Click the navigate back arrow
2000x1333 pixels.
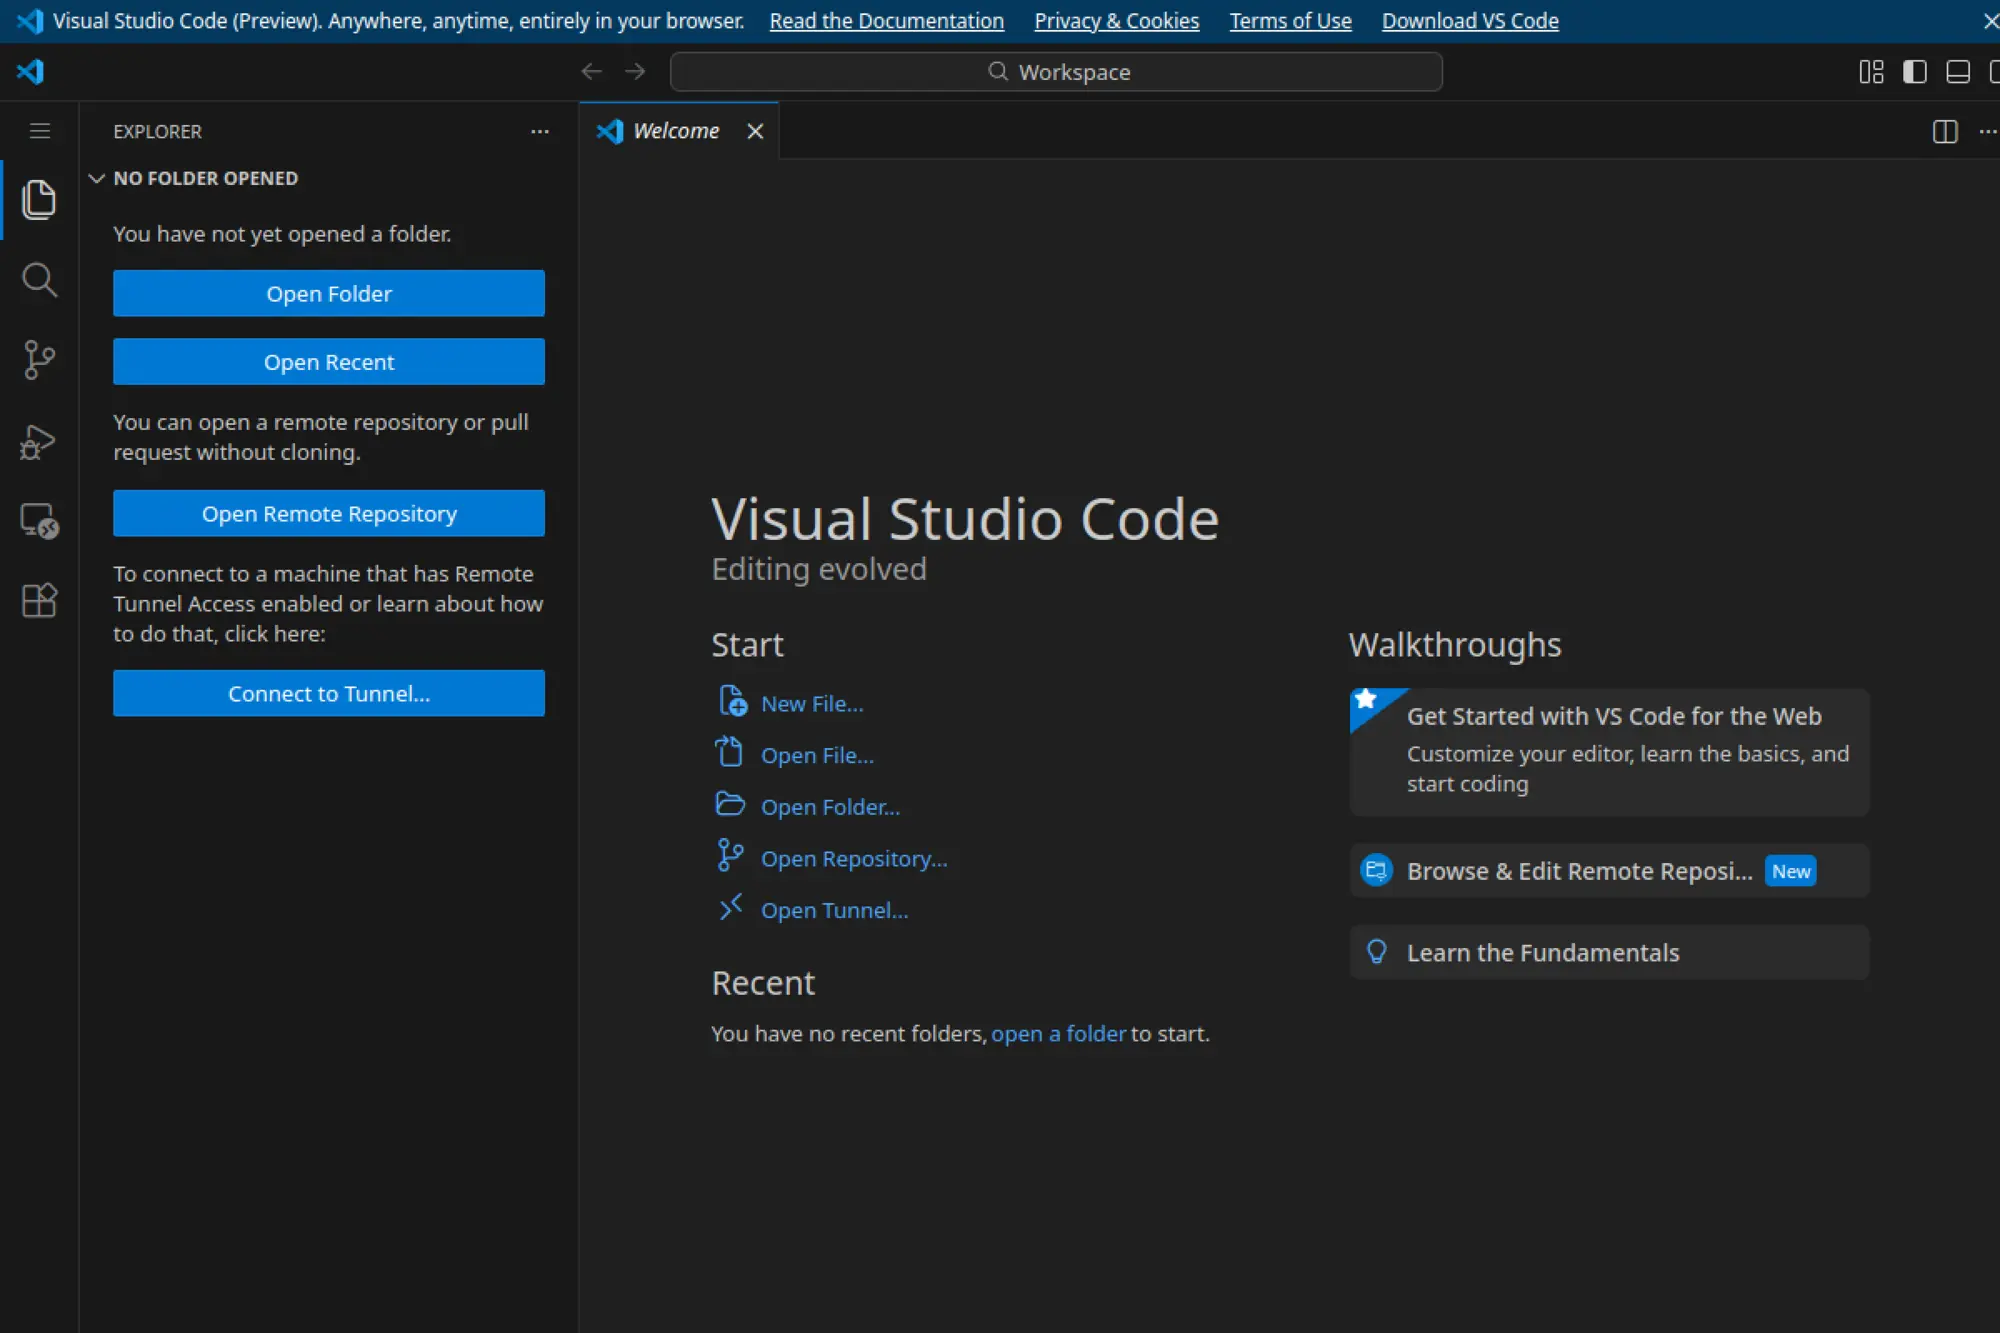pos(591,71)
